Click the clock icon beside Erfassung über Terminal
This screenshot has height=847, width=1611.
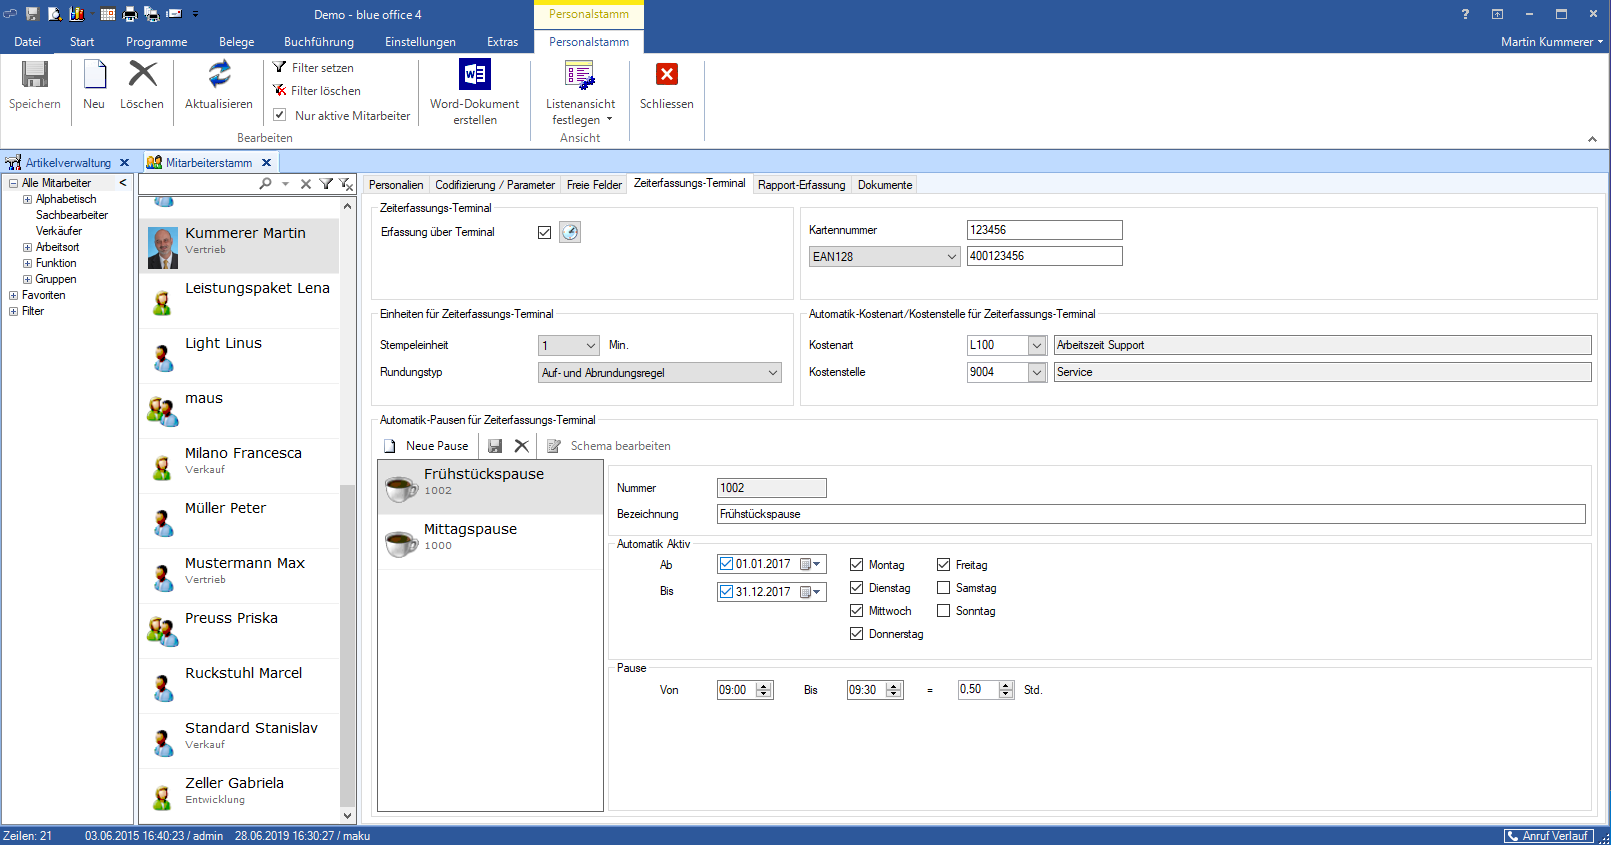570,232
